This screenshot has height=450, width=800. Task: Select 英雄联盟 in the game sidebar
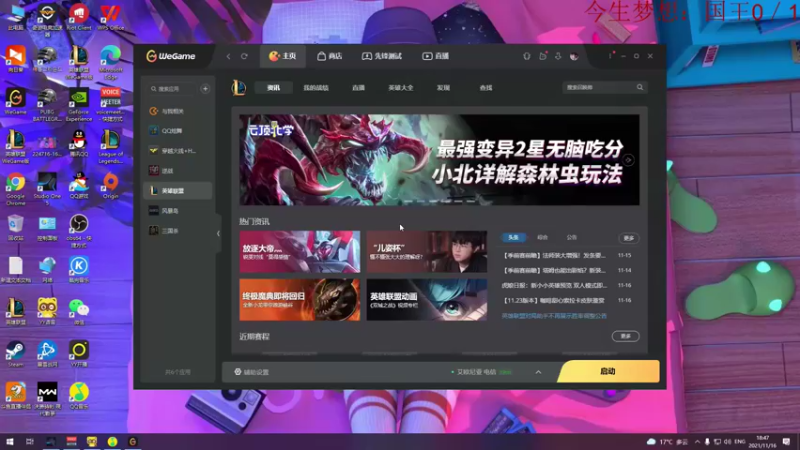pos(178,191)
